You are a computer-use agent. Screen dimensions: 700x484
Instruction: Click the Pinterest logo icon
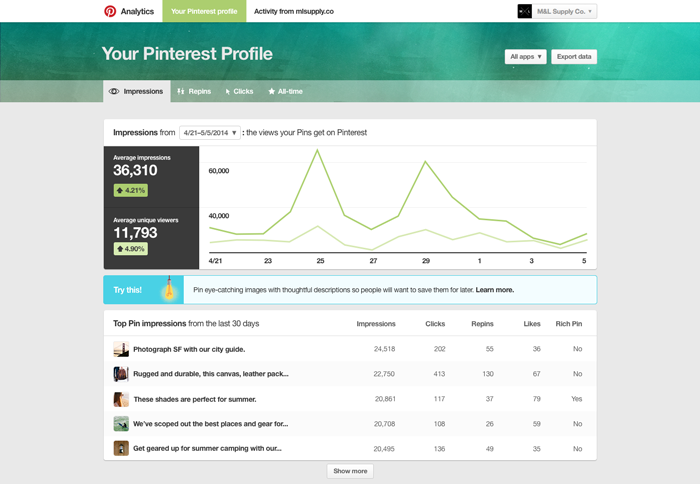pos(110,11)
